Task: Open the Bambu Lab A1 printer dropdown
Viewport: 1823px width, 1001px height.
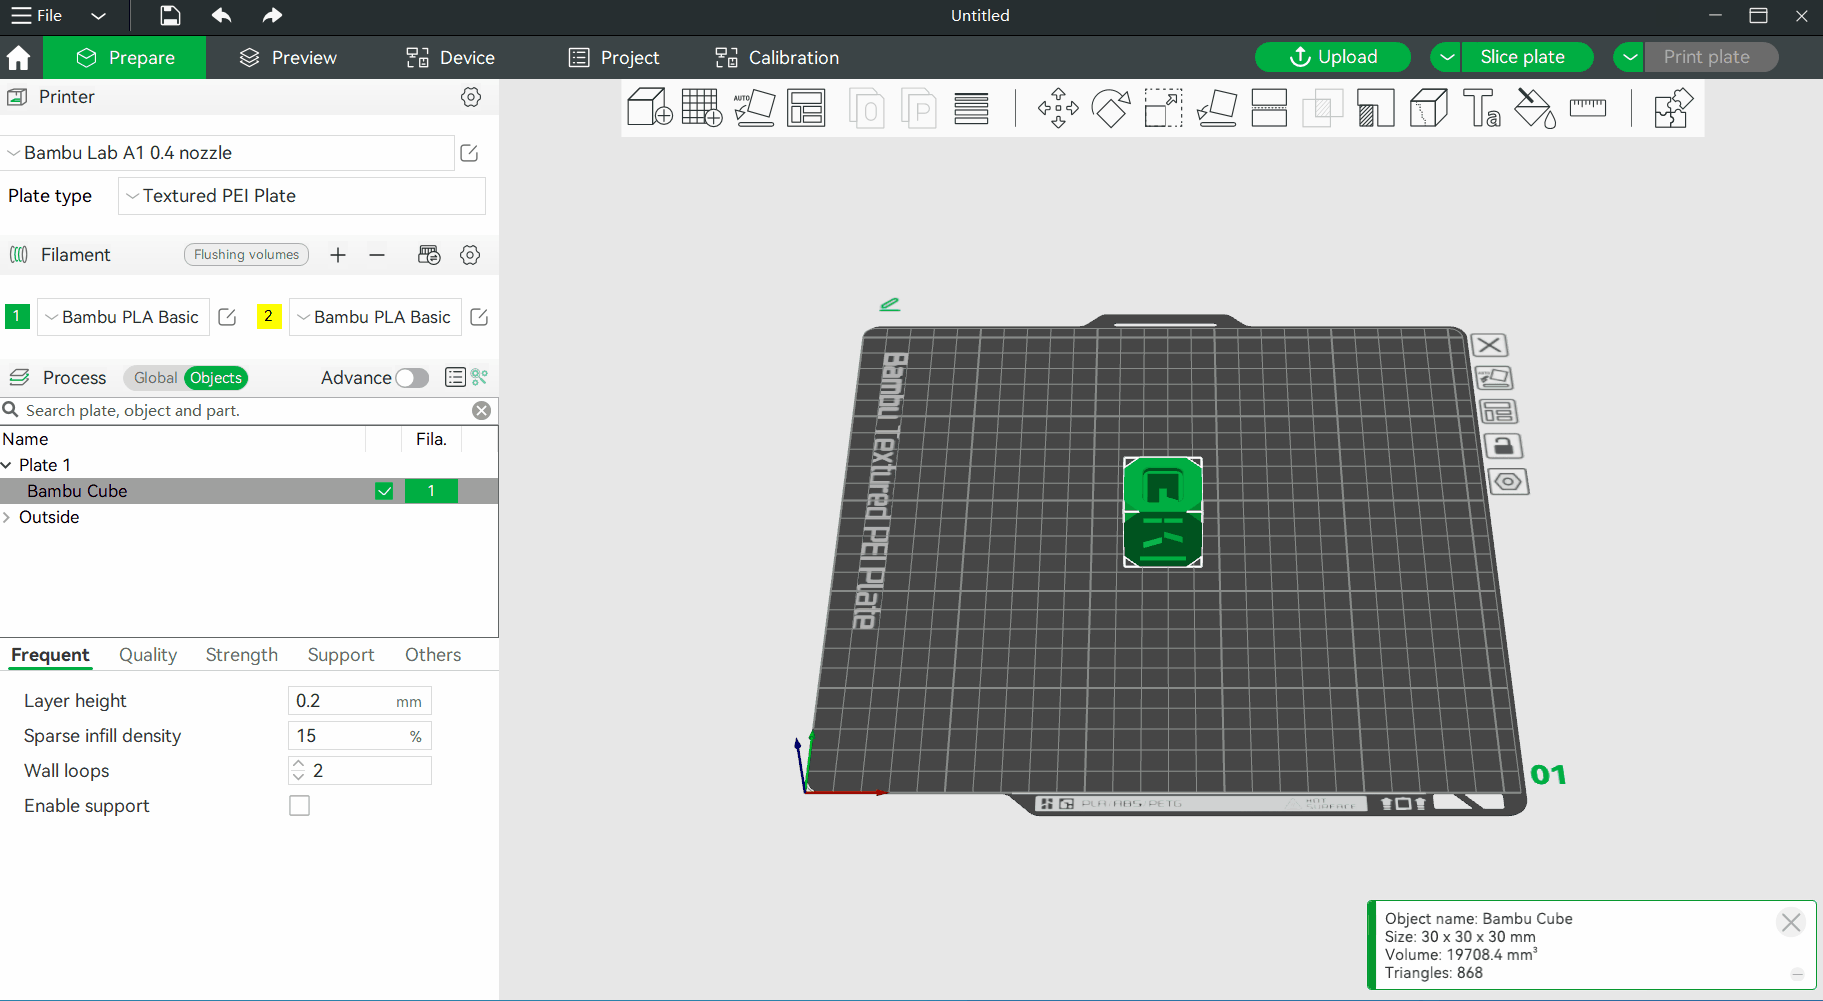Action: tap(229, 153)
